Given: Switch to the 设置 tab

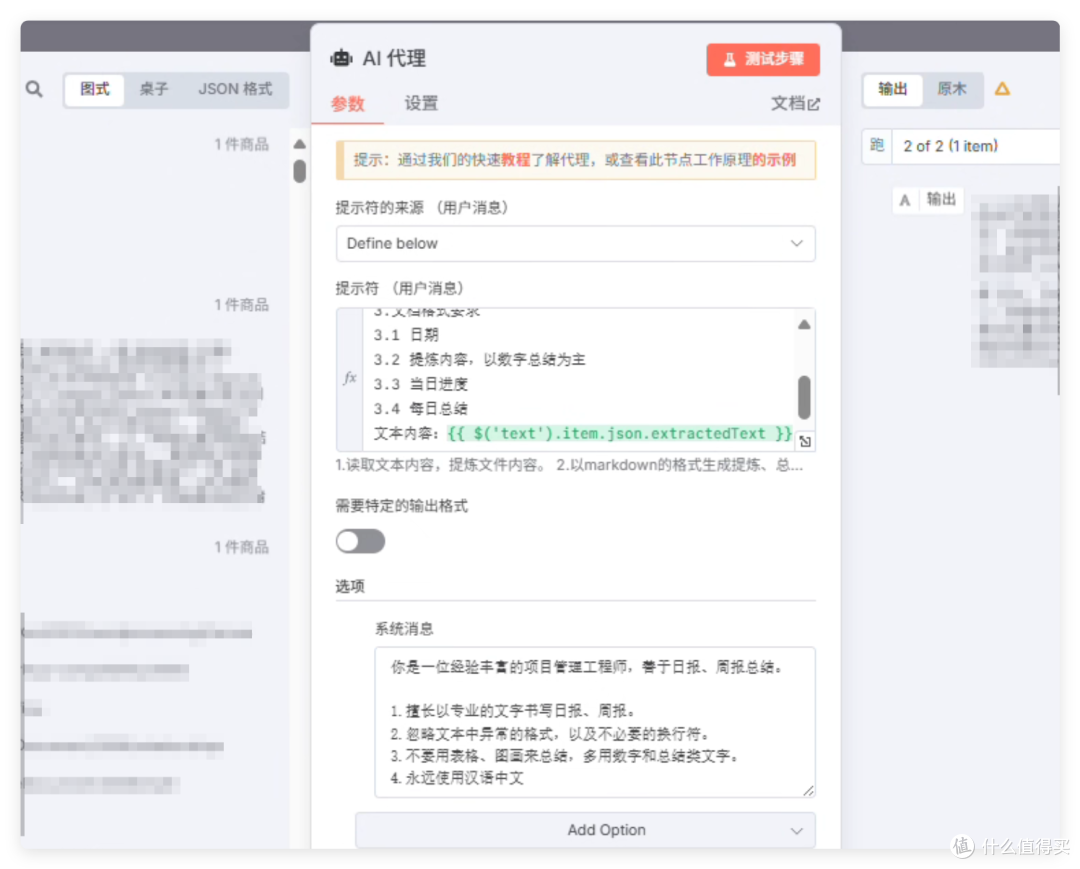Looking at the screenshot, I should tap(421, 104).
